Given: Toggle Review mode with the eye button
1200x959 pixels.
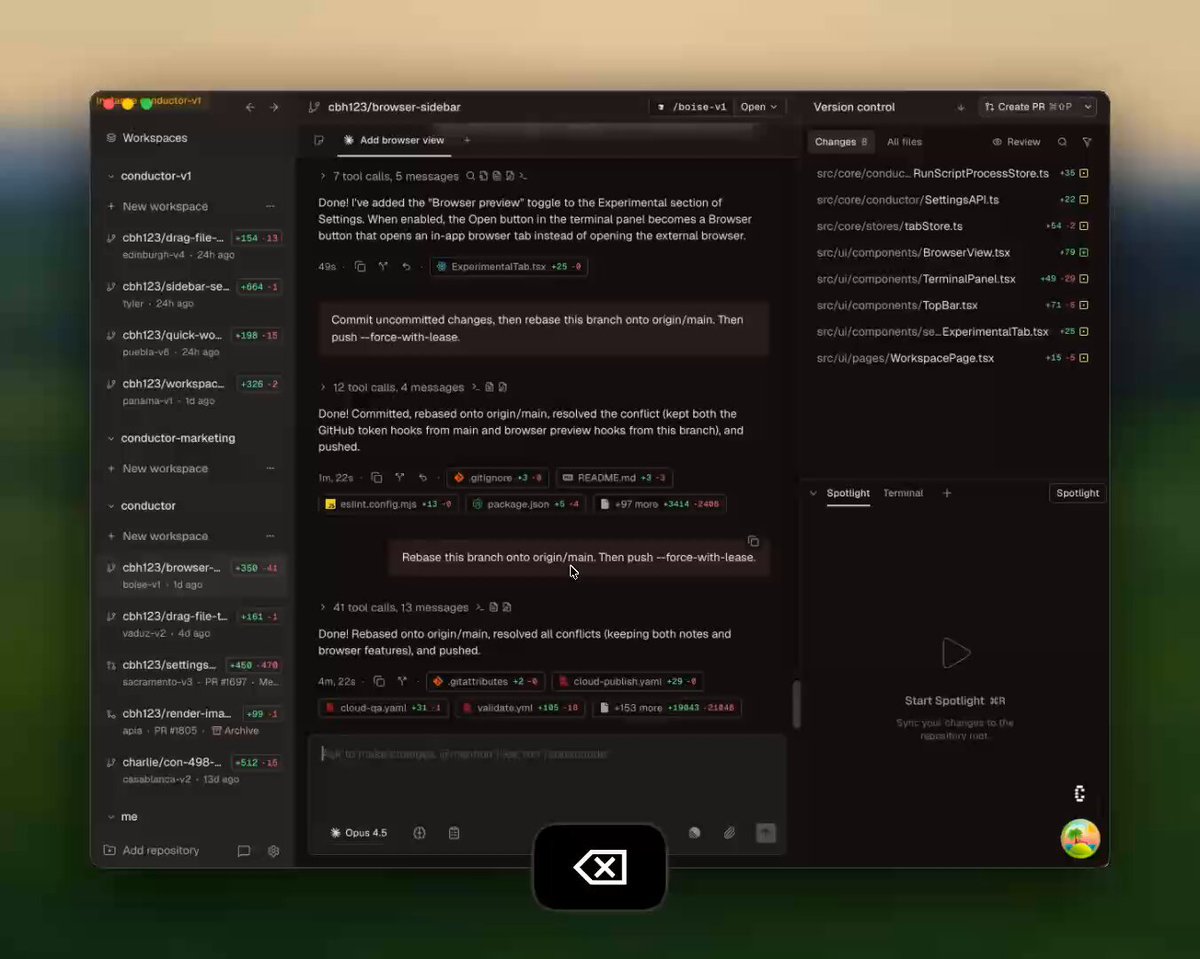Looking at the screenshot, I should click(x=1016, y=142).
